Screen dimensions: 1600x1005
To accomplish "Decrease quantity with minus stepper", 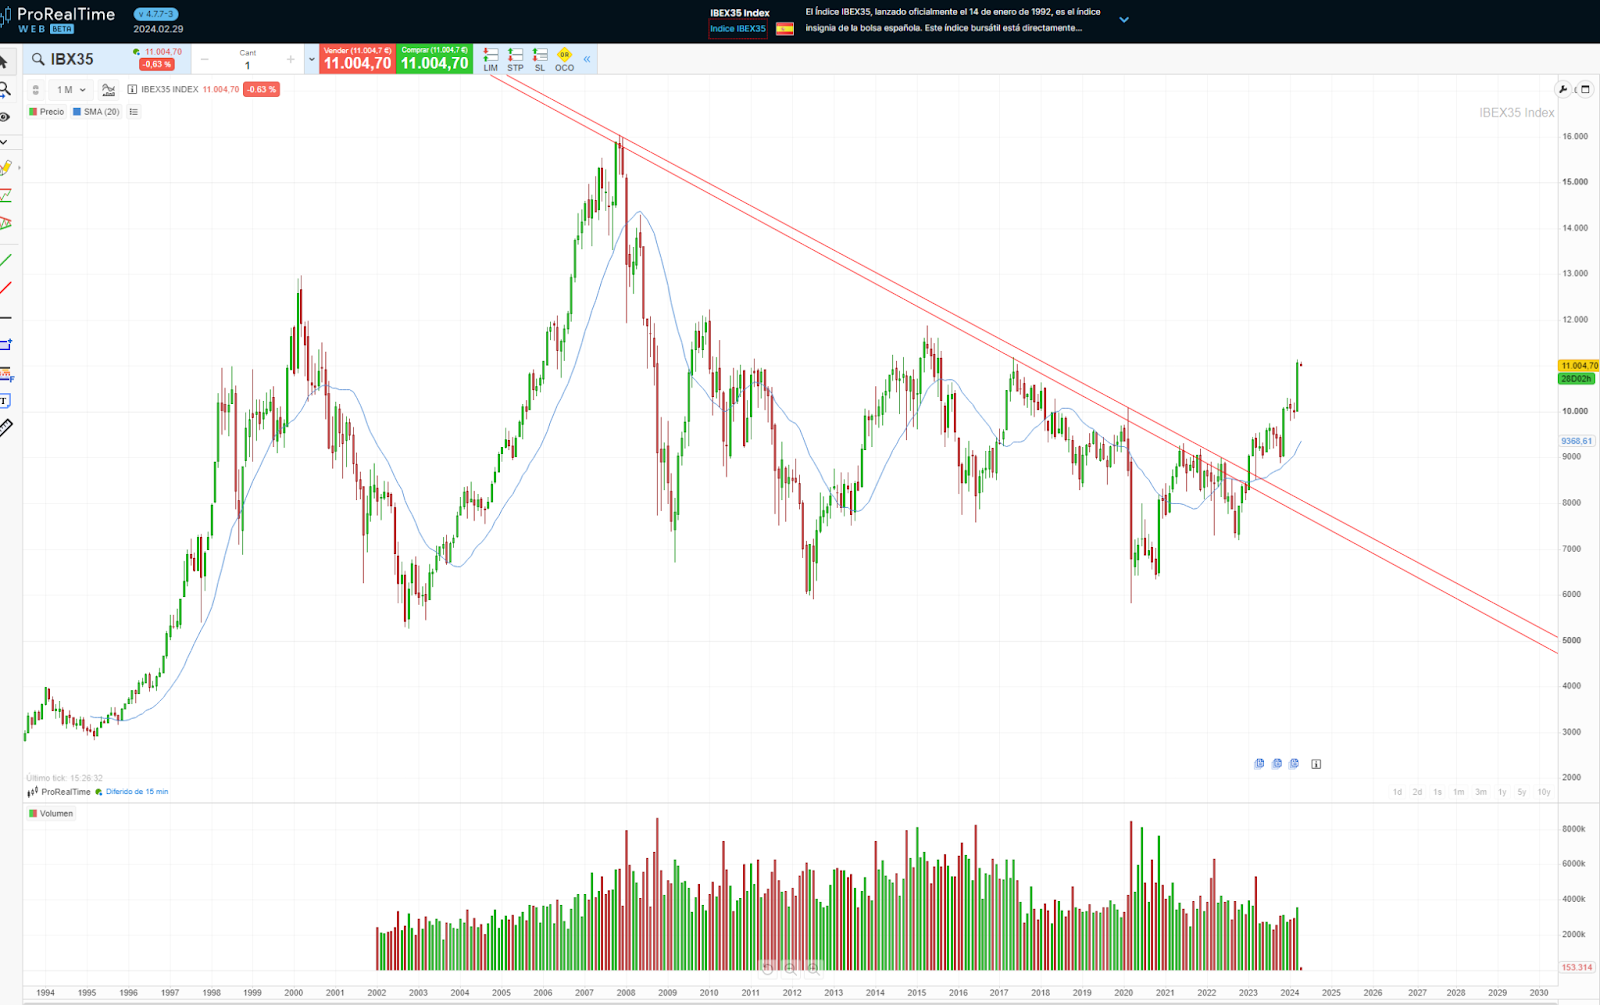I will 205,60.
